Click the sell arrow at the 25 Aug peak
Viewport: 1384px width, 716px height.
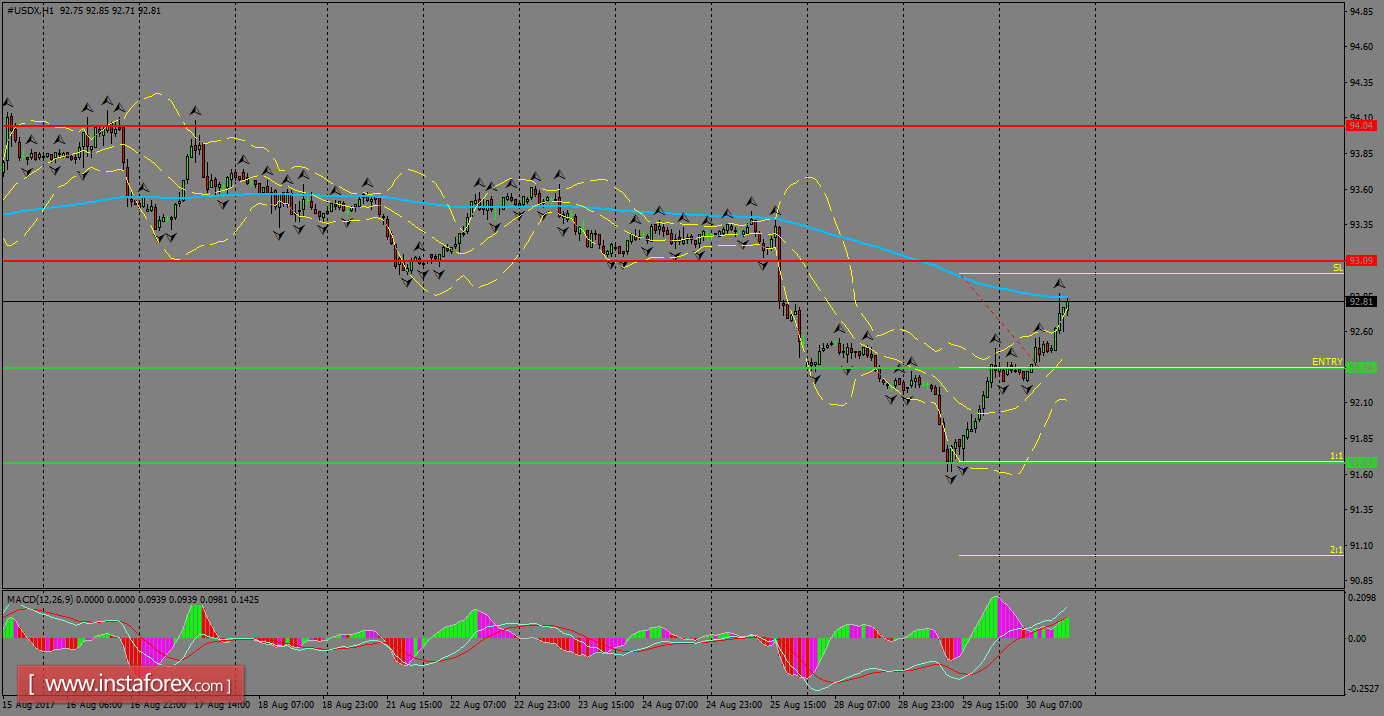774,210
